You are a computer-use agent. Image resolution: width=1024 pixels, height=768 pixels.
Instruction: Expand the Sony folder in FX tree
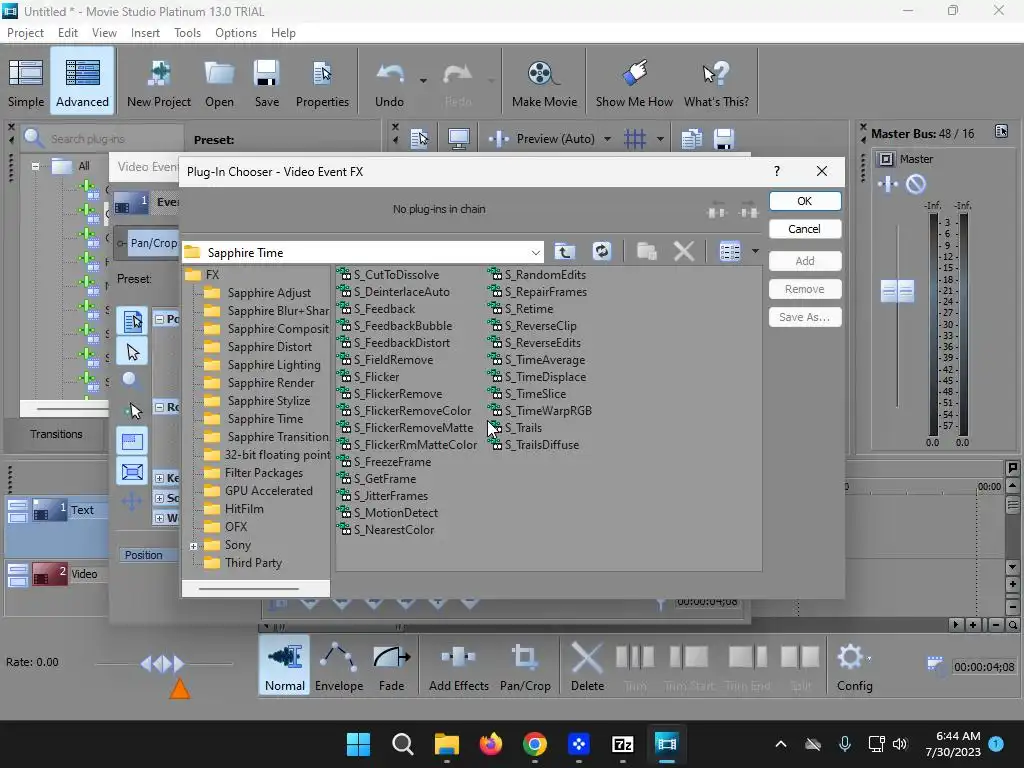click(193, 546)
